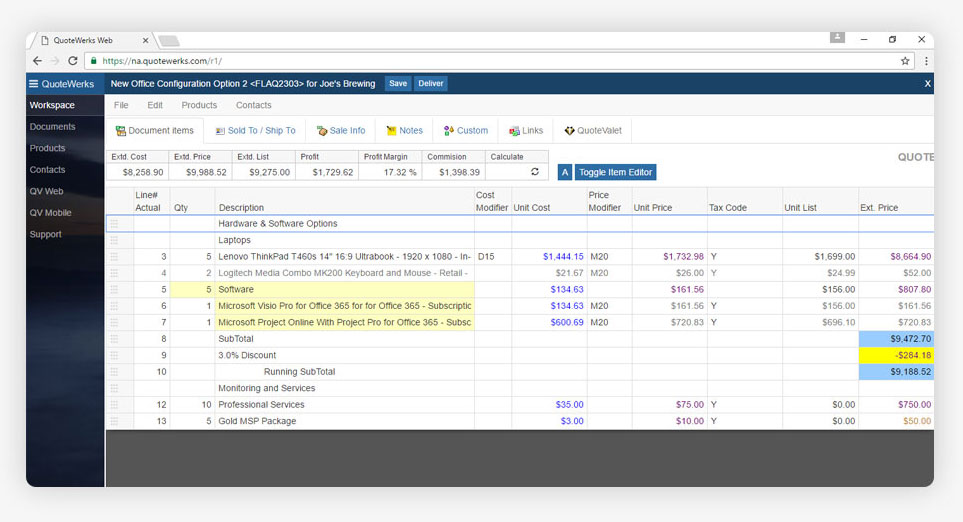Click the blue A button
Viewport: 963px width, 522px height.
[564, 173]
